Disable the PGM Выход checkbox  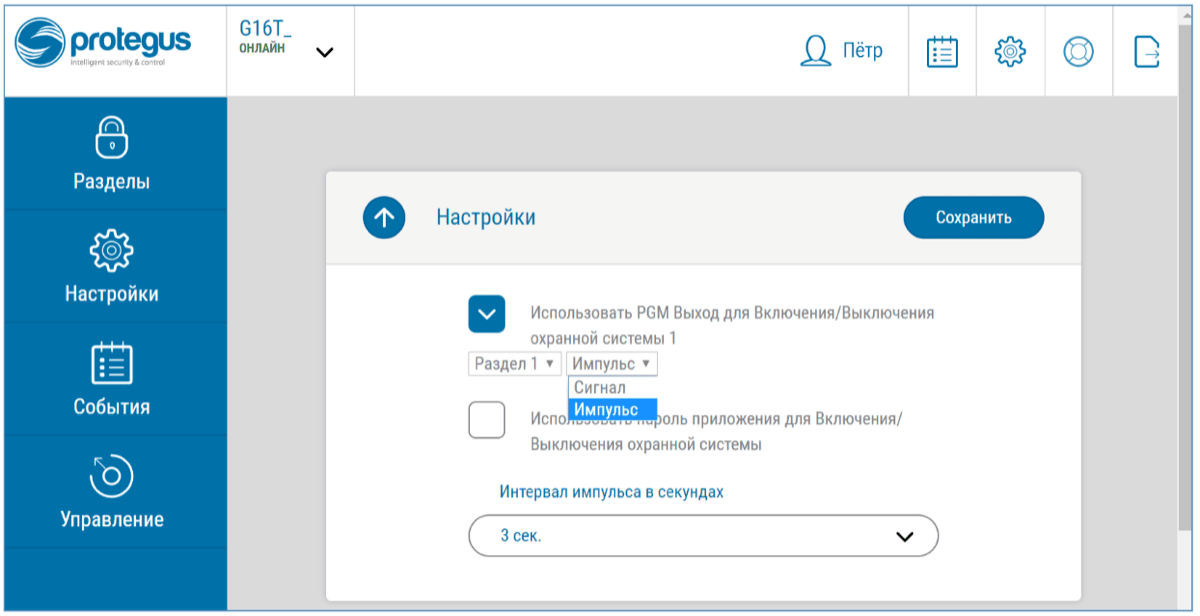point(486,314)
